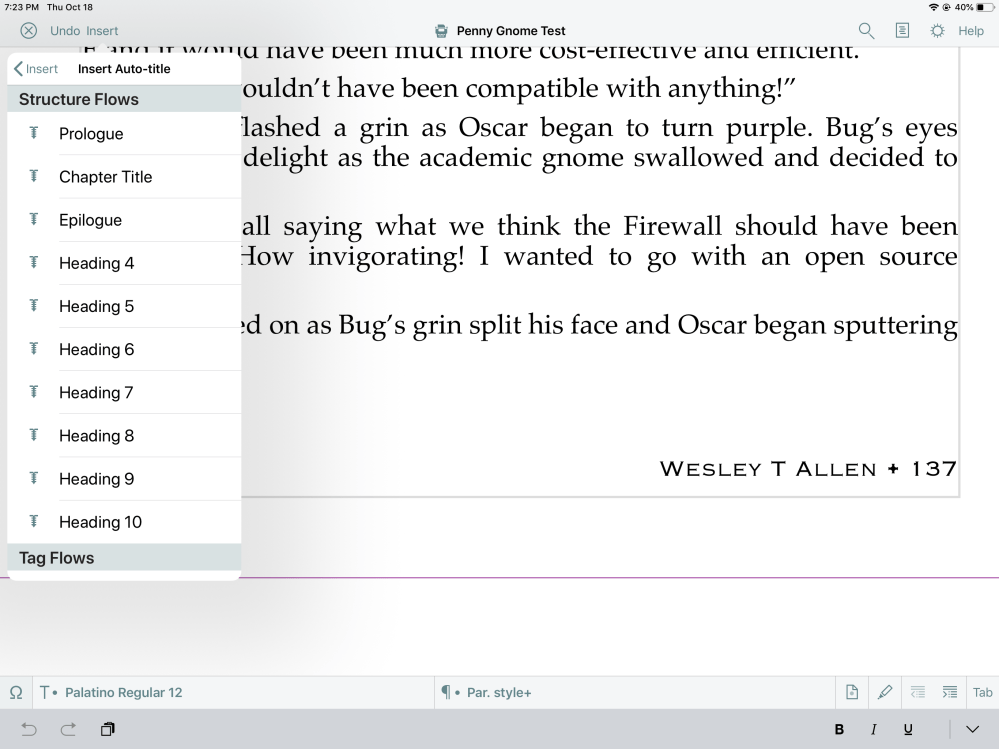Open the settings gear

(936, 30)
